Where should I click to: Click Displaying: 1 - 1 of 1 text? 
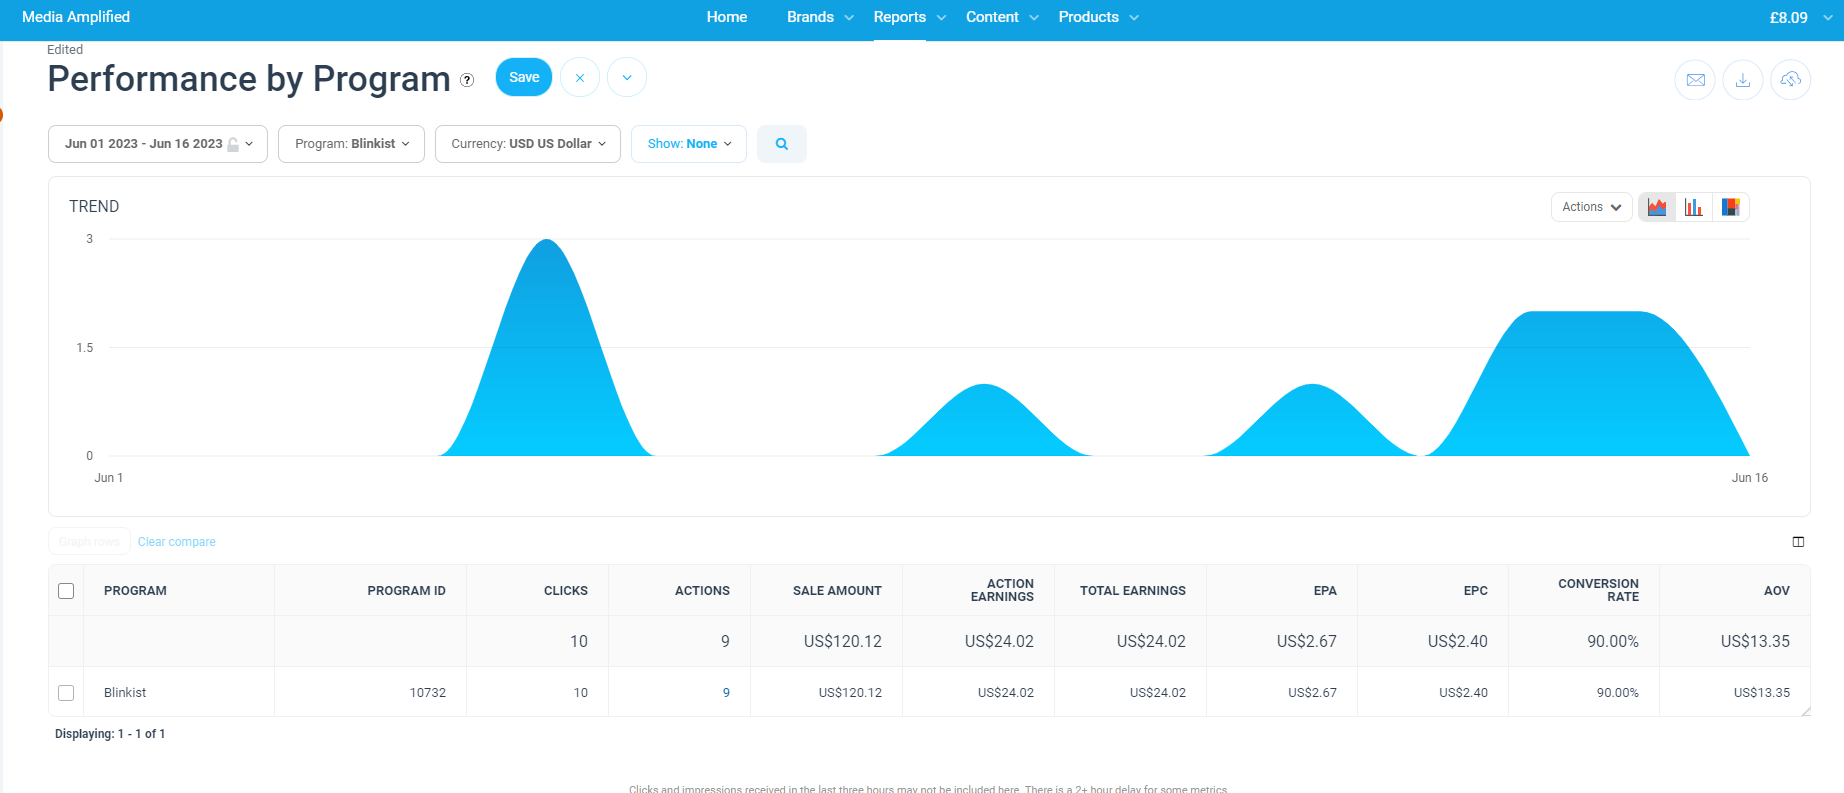tap(110, 734)
